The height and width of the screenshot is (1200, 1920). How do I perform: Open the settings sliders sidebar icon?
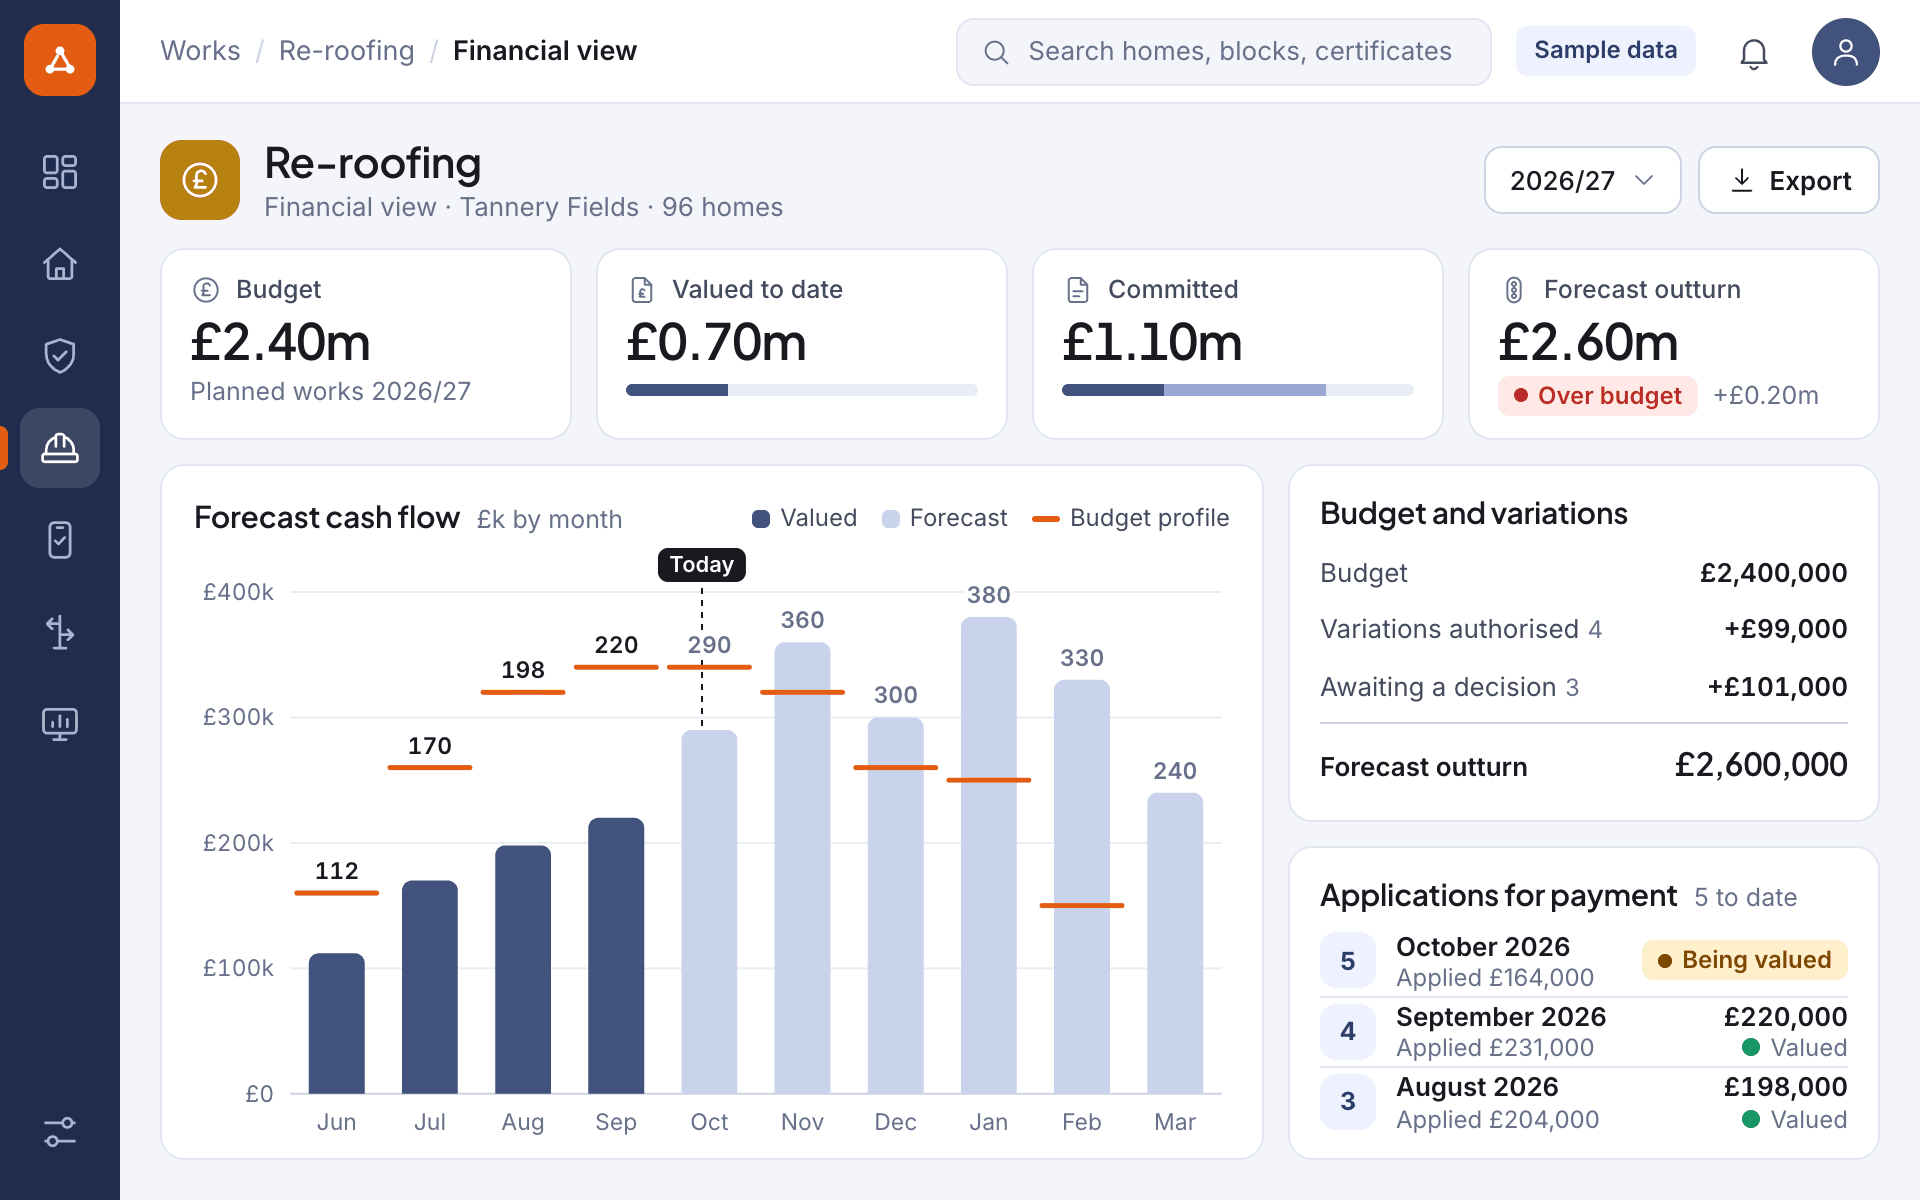coord(60,1132)
